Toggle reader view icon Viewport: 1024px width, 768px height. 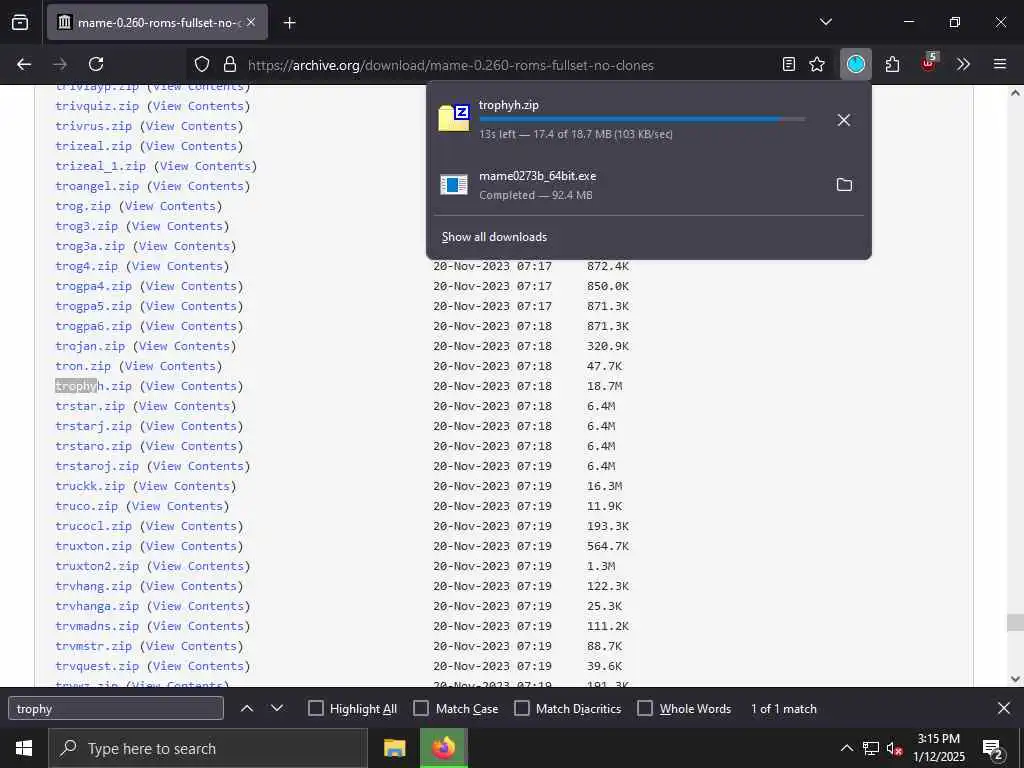pyautogui.click(x=789, y=64)
